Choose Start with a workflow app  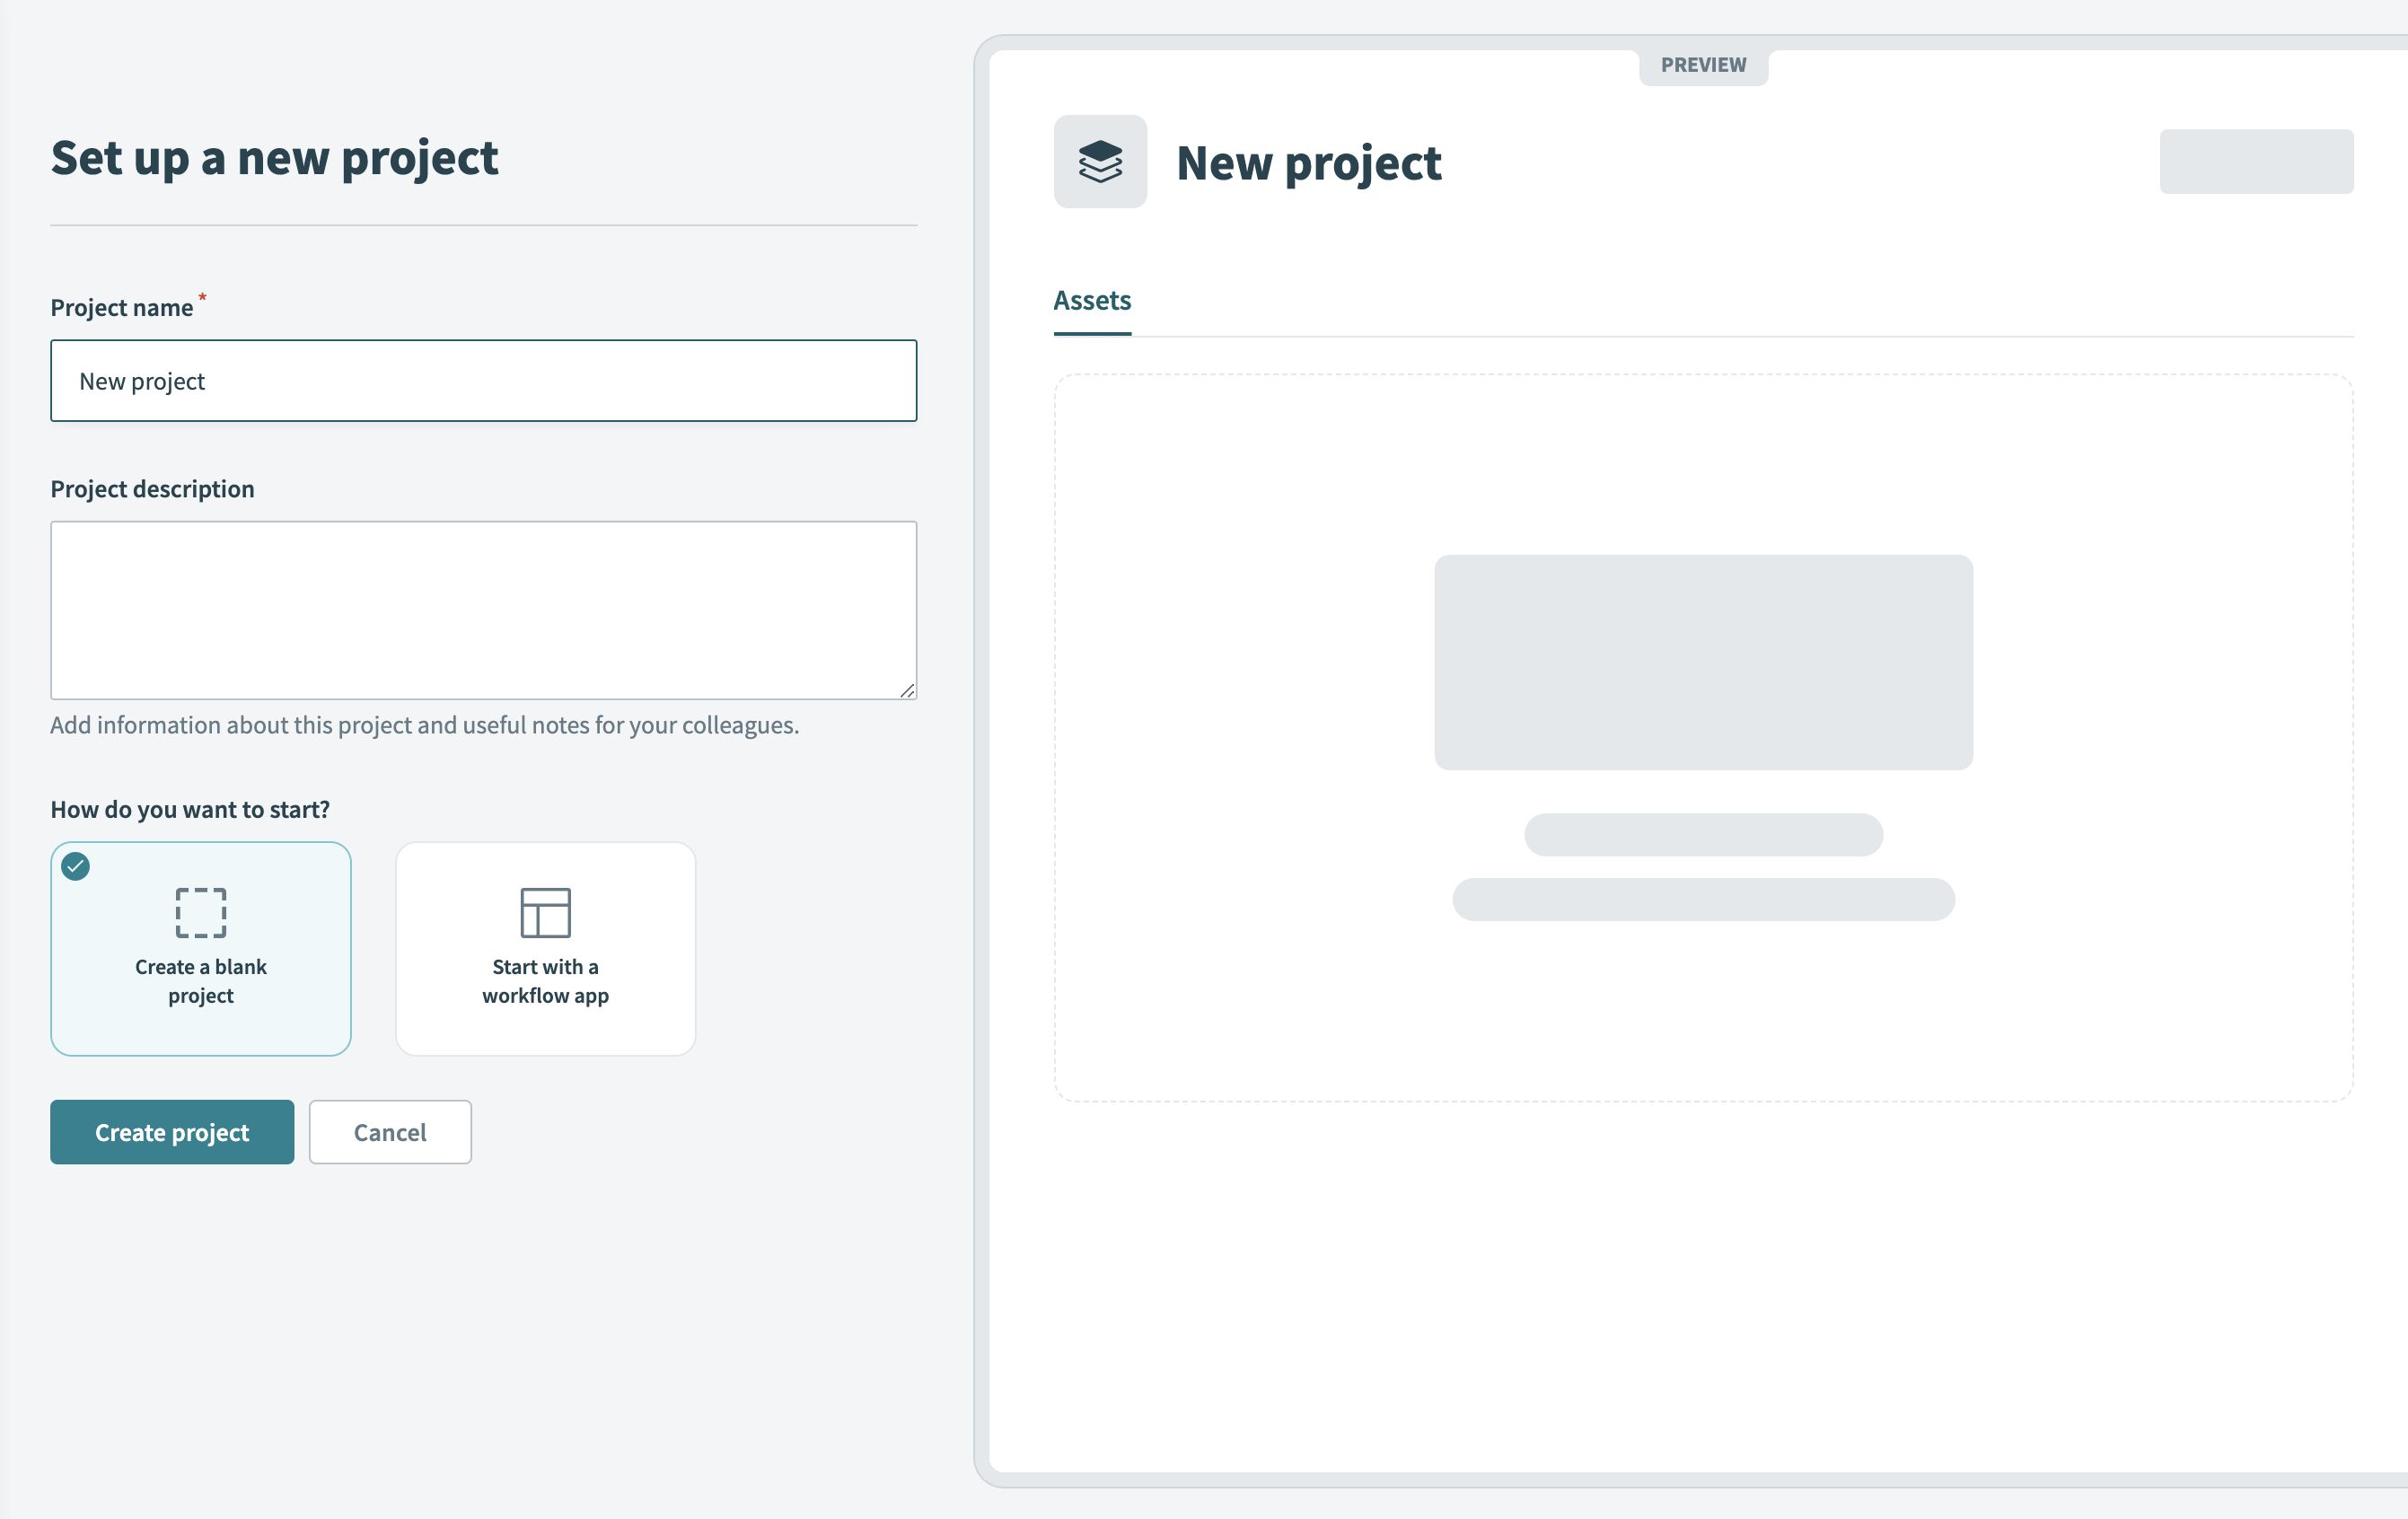pos(545,948)
